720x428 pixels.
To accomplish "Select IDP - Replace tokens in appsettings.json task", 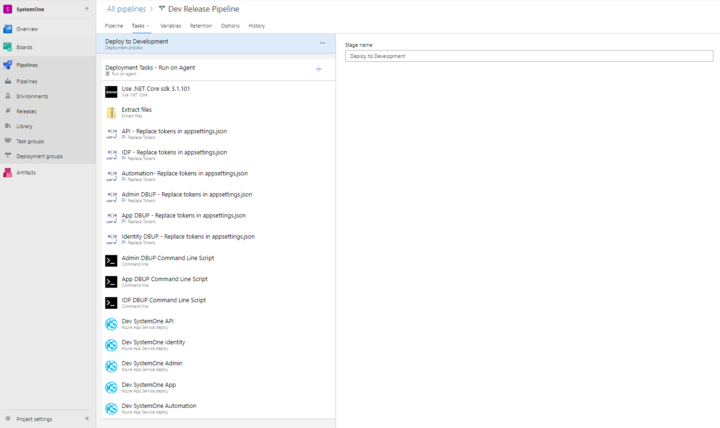I will [174, 153].
